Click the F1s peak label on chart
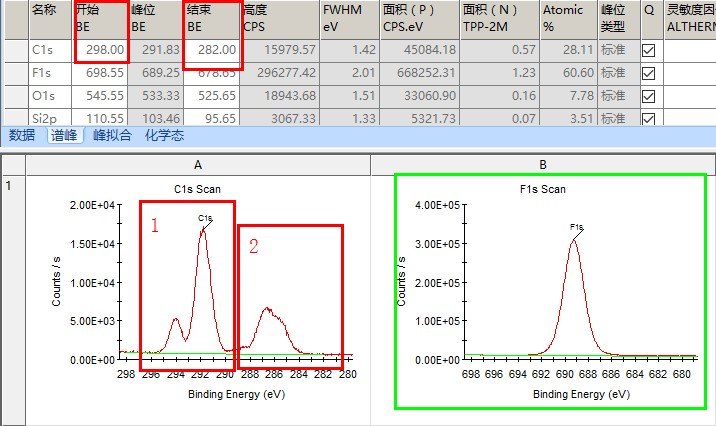Screen dimensions: 716x426 tap(576, 228)
